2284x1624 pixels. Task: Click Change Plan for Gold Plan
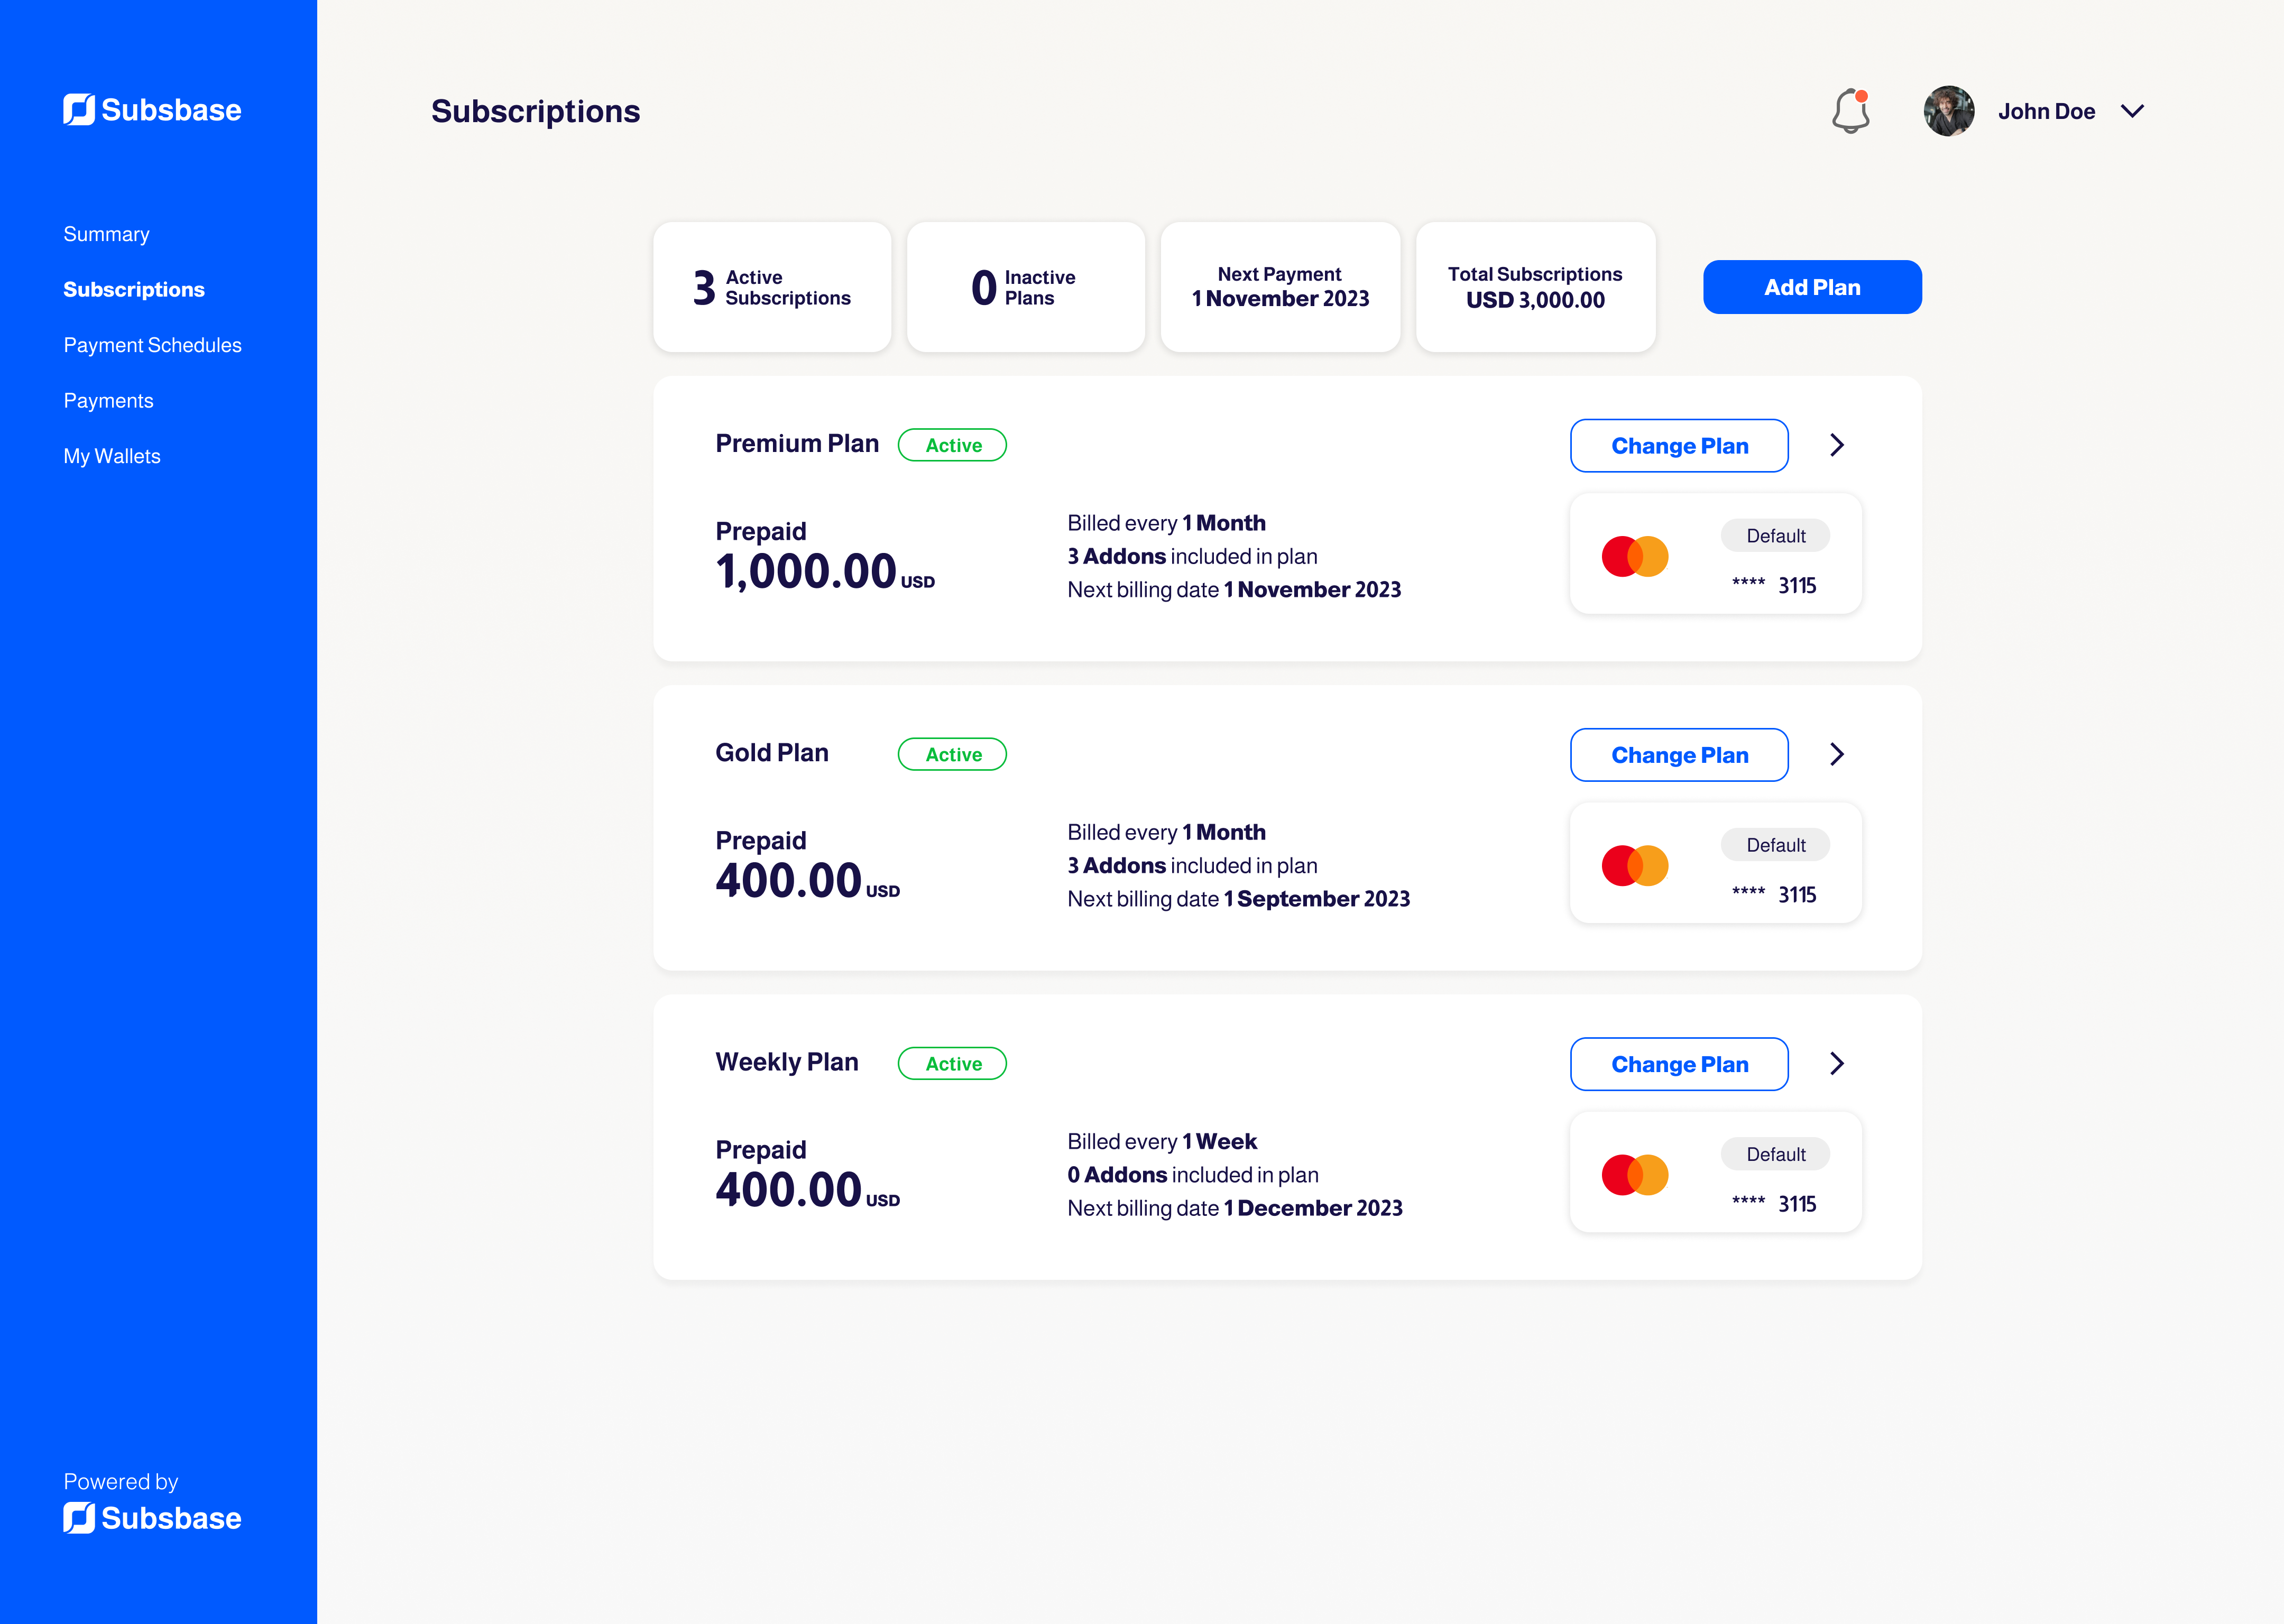1679,755
